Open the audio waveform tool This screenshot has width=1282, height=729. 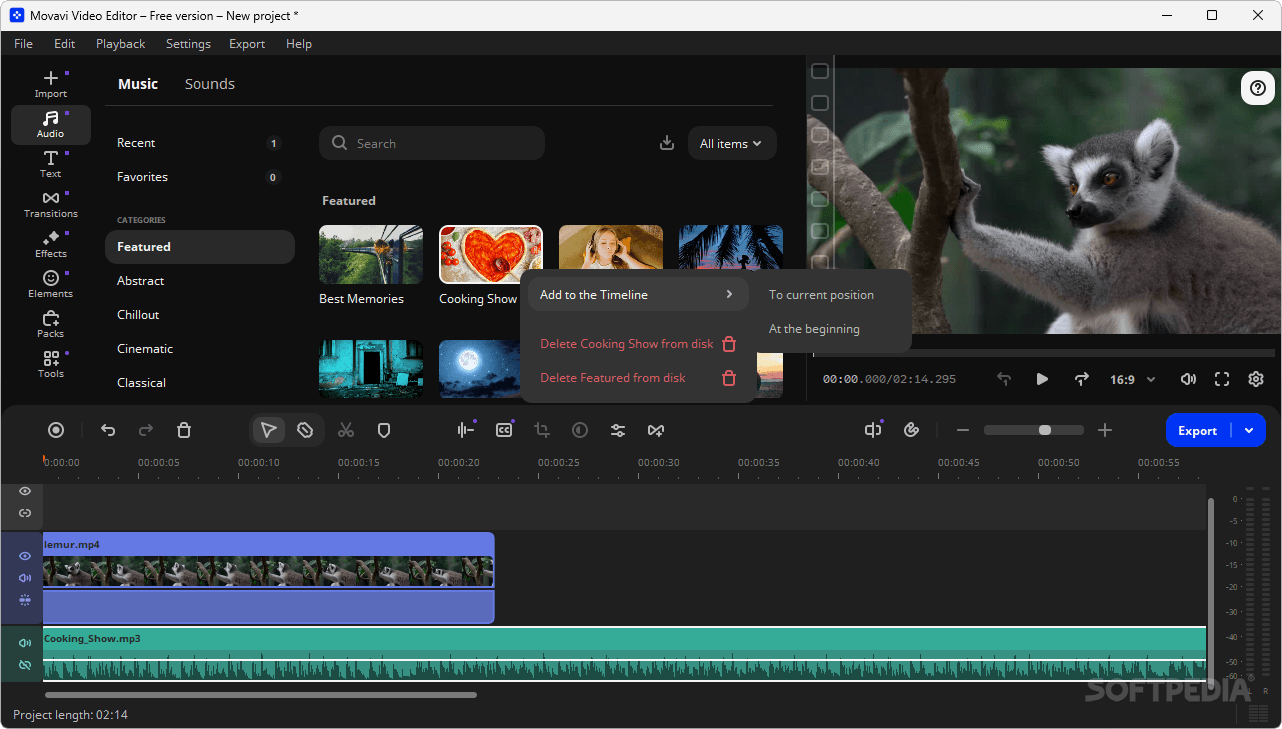click(x=466, y=430)
